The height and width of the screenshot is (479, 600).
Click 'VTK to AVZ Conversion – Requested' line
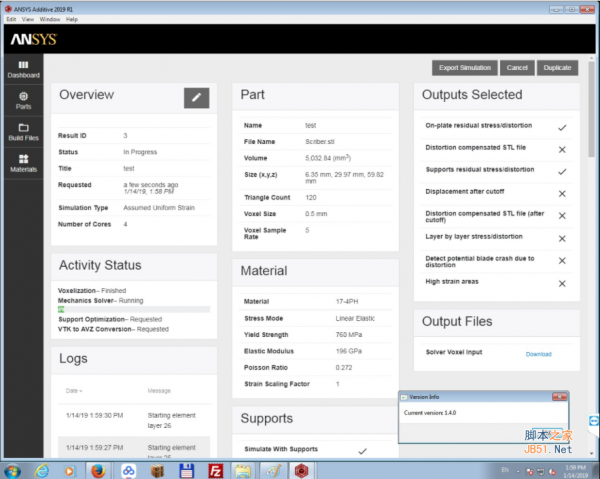coord(113,329)
